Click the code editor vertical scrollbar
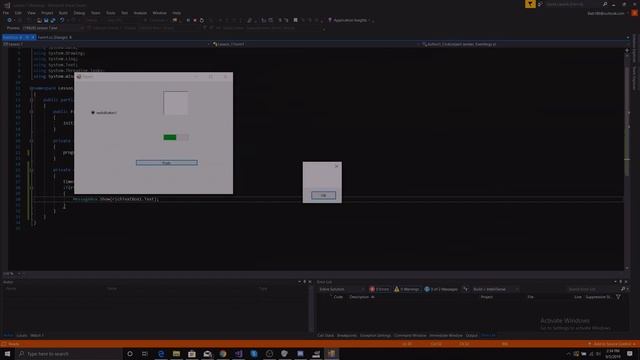 click(x=627, y=159)
